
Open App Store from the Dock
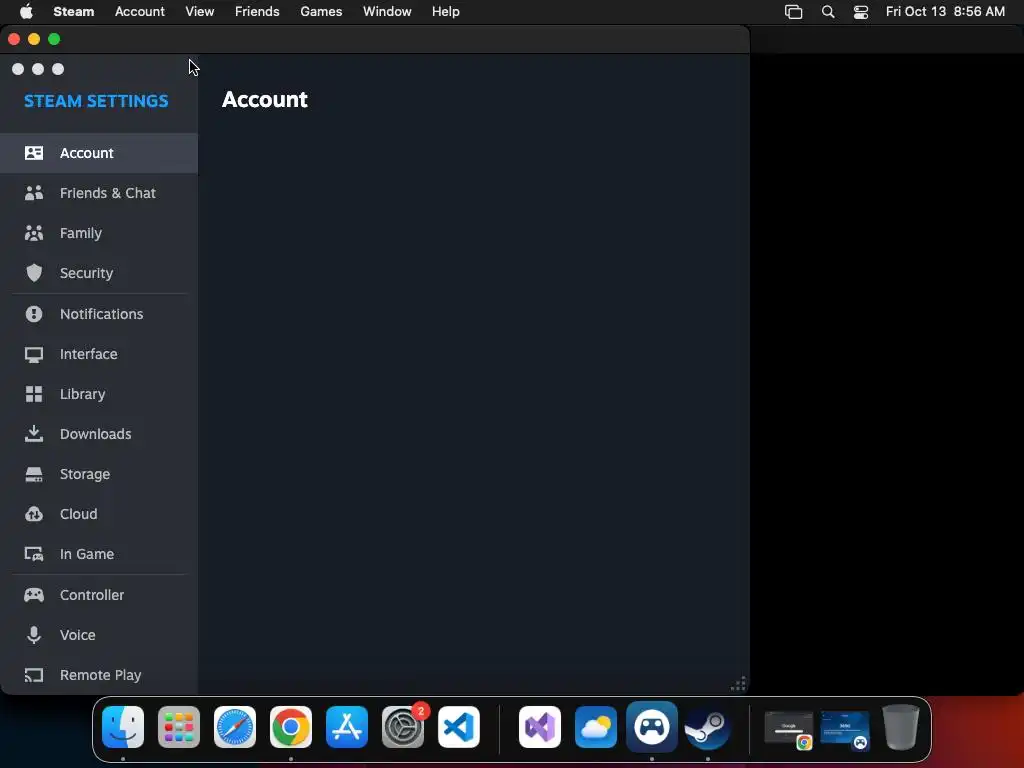(x=347, y=727)
